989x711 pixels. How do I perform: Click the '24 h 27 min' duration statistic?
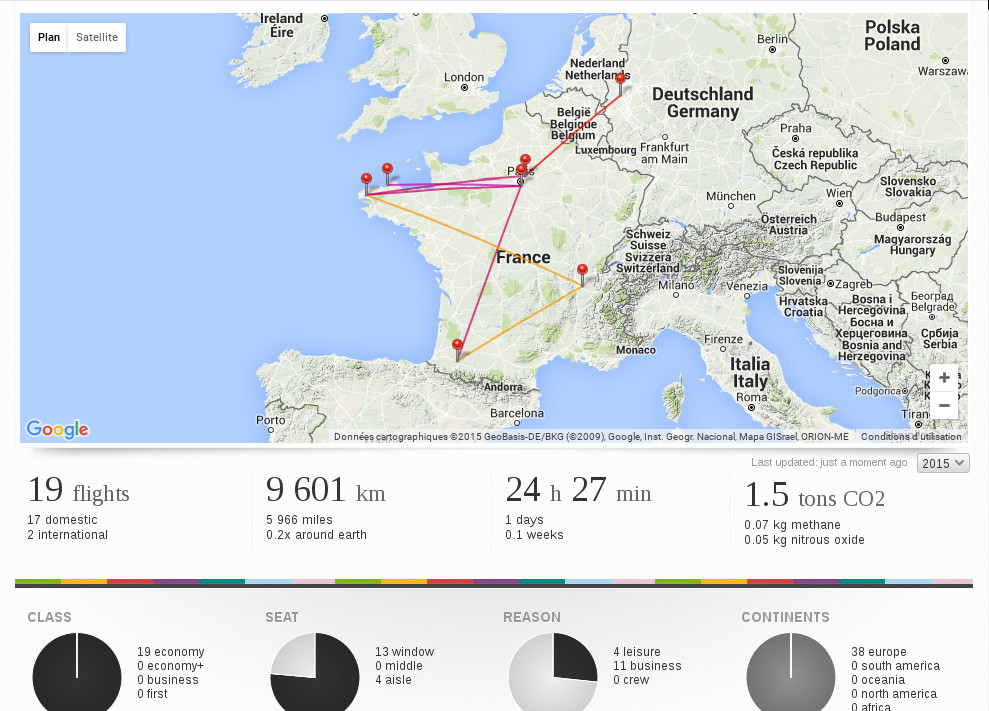pyautogui.click(x=578, y=490)
